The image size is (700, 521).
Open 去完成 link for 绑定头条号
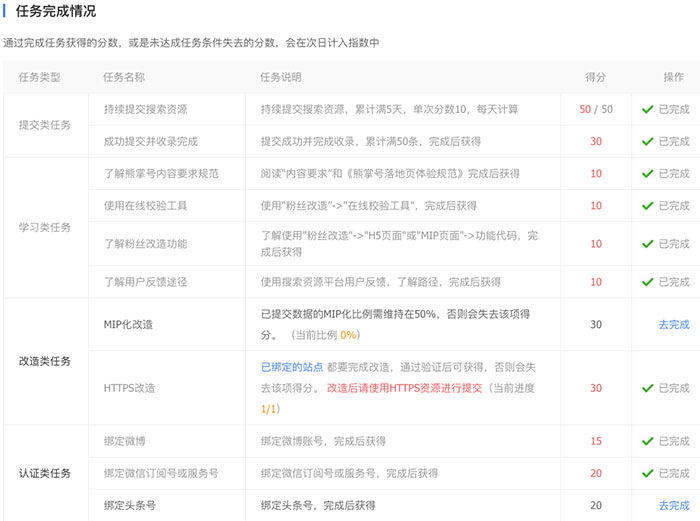(x=673, y=506)
